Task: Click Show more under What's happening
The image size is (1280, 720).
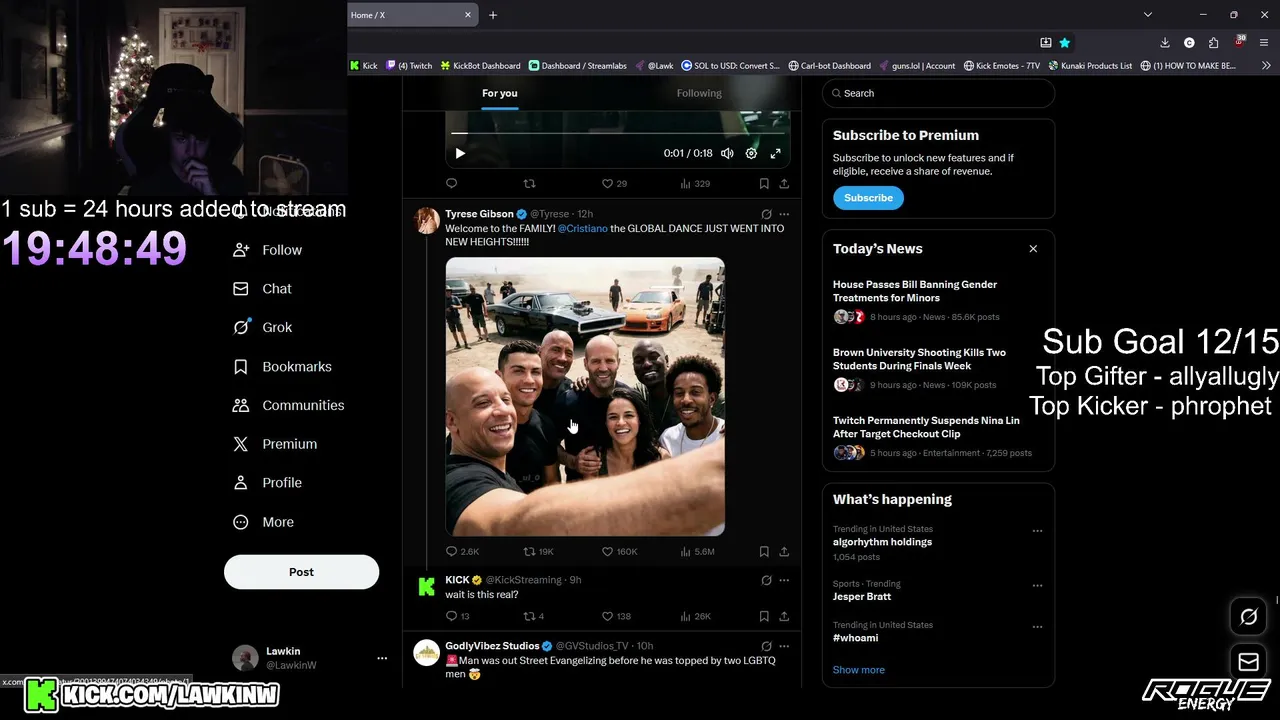Action: pos(859,670)
